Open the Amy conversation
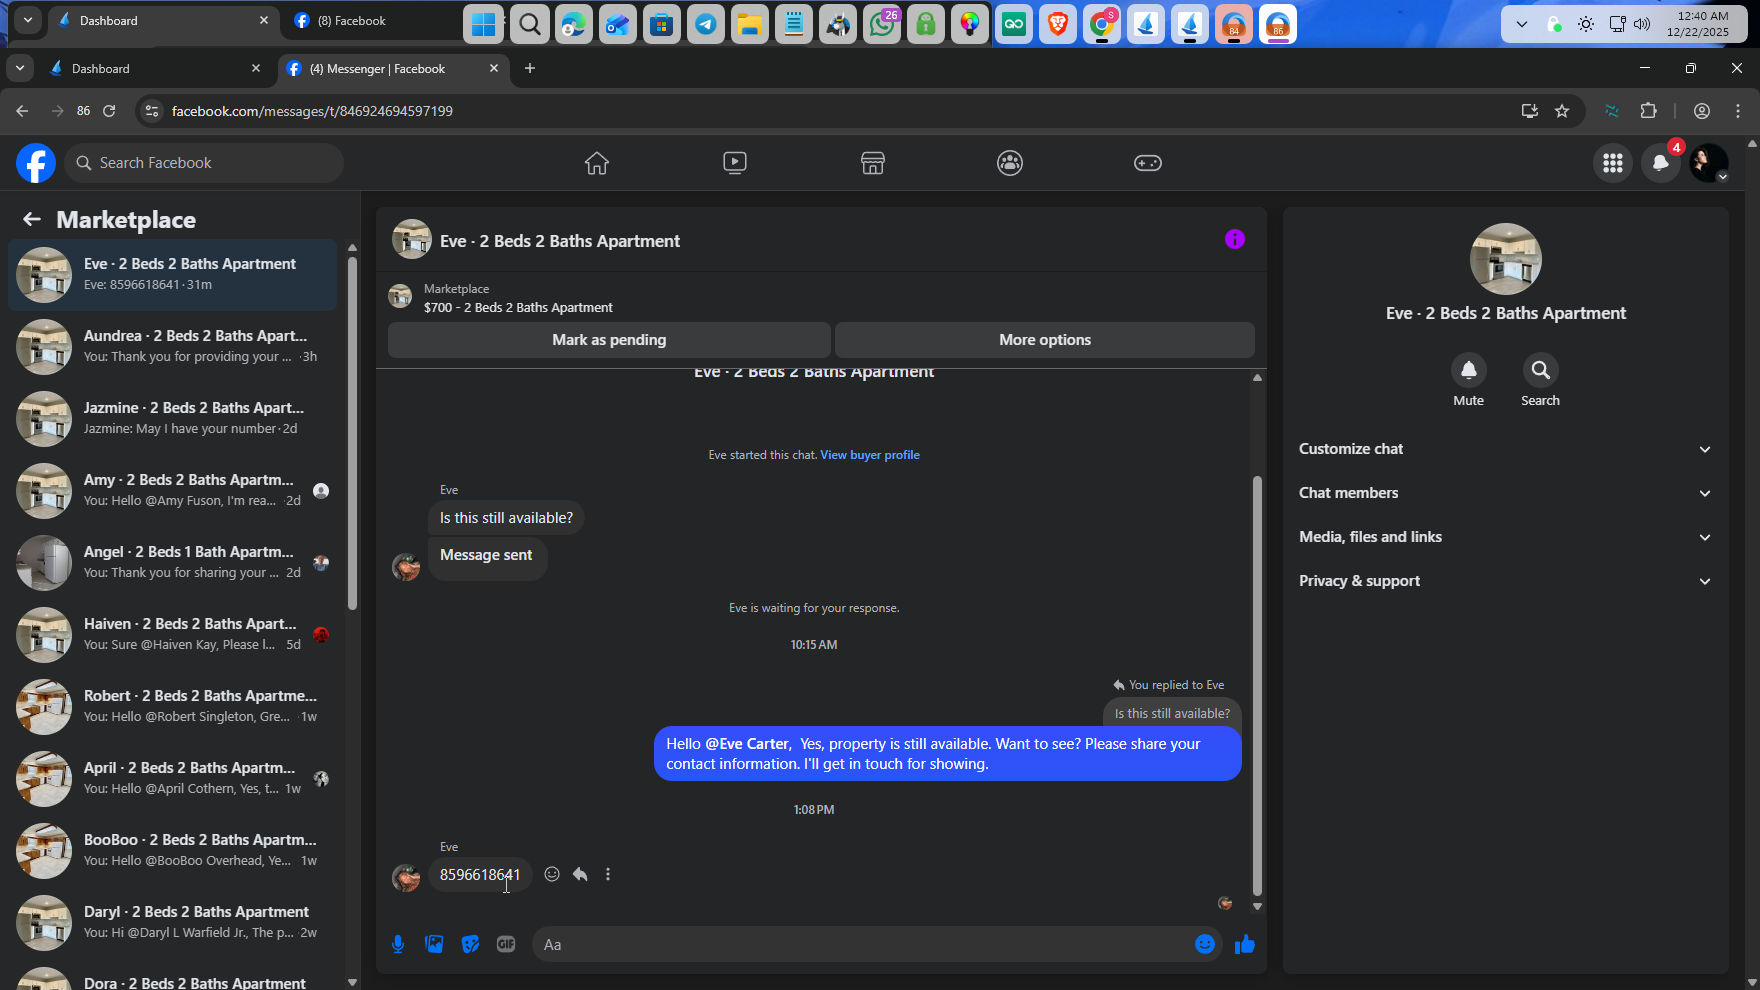1760x990 pixels. (x=172, y=491)
